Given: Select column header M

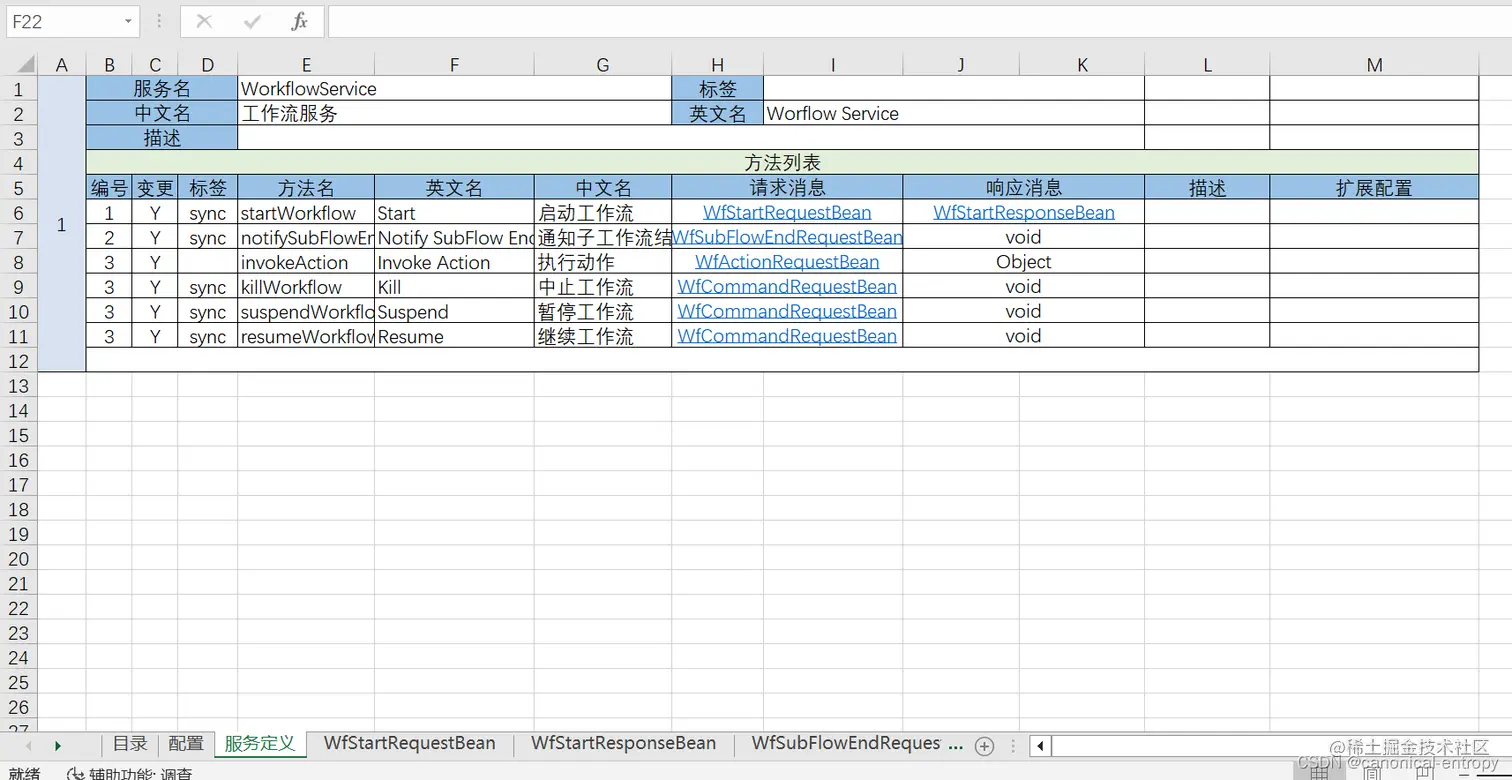Looking at the screenshot, I should pos(1374,66).
